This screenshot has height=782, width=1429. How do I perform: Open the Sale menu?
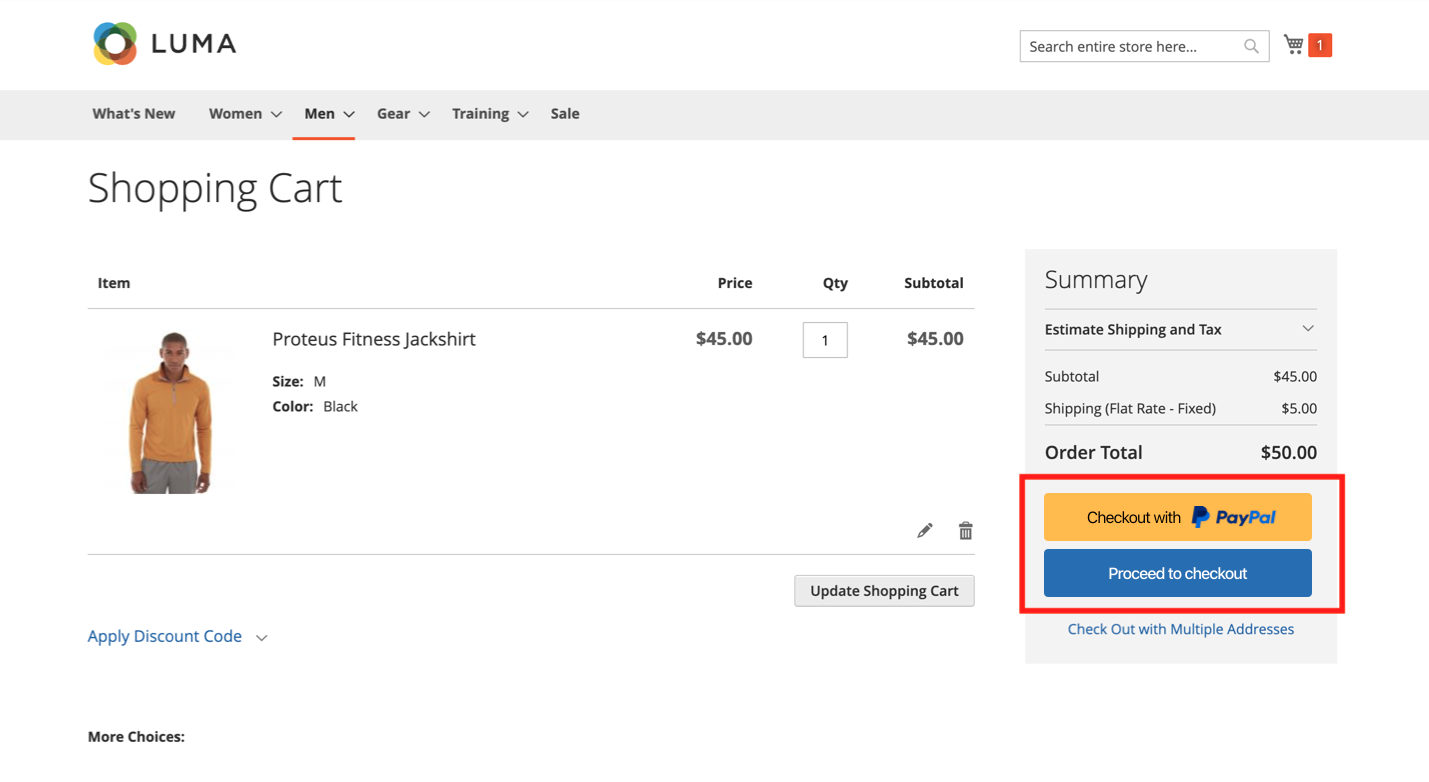pyautogui.click(x=564, y=113)
